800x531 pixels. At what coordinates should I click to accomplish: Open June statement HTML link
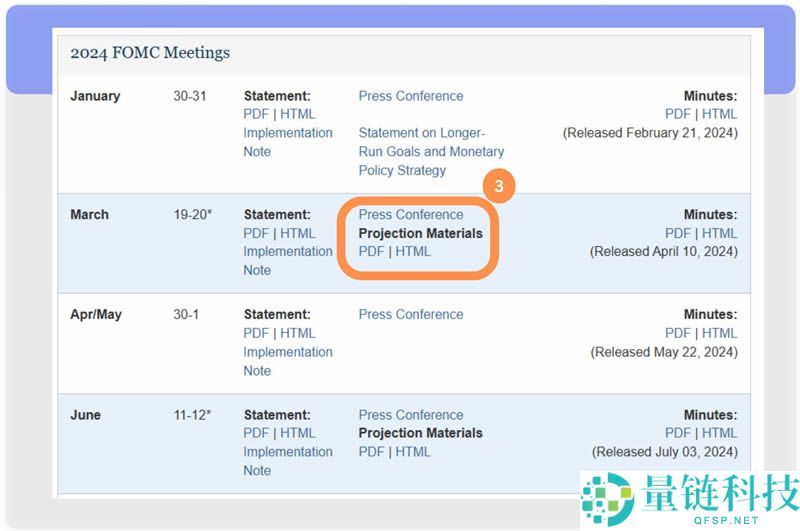[x=297, y=433]
